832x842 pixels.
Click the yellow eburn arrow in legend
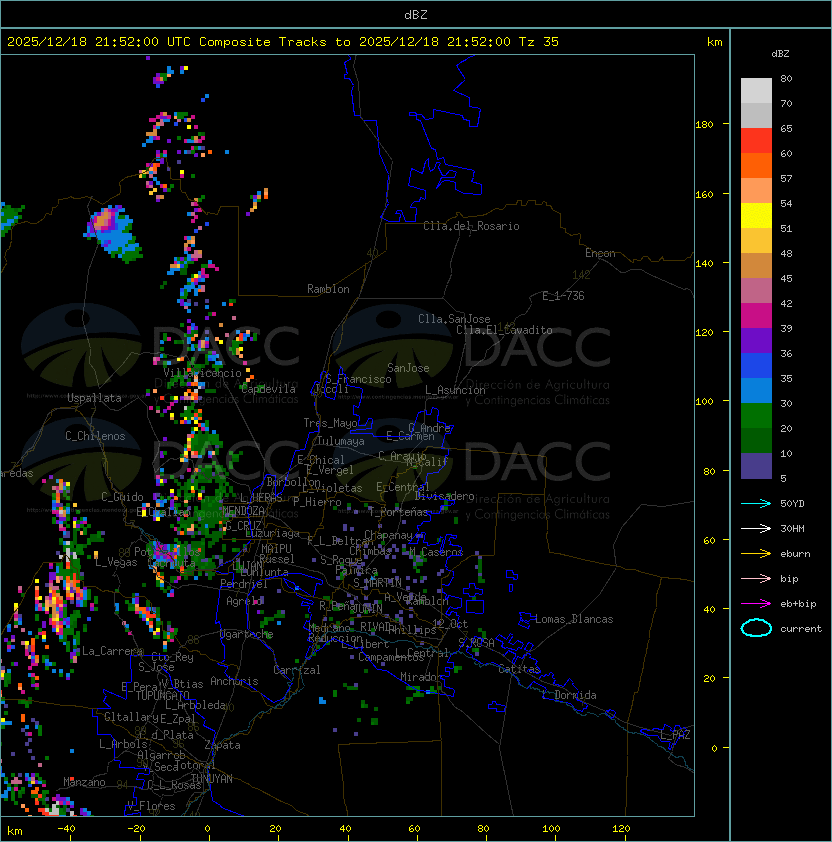tap(756, 554)
